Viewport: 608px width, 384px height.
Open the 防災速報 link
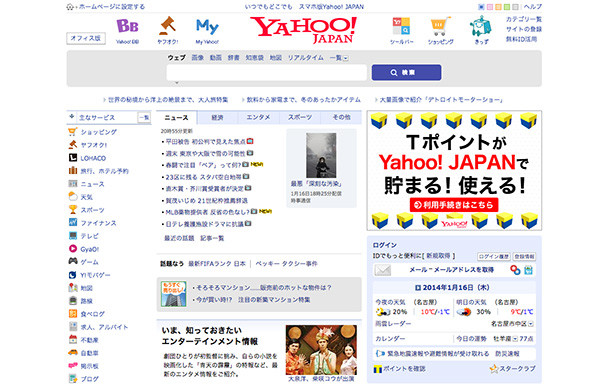point(507,354)
